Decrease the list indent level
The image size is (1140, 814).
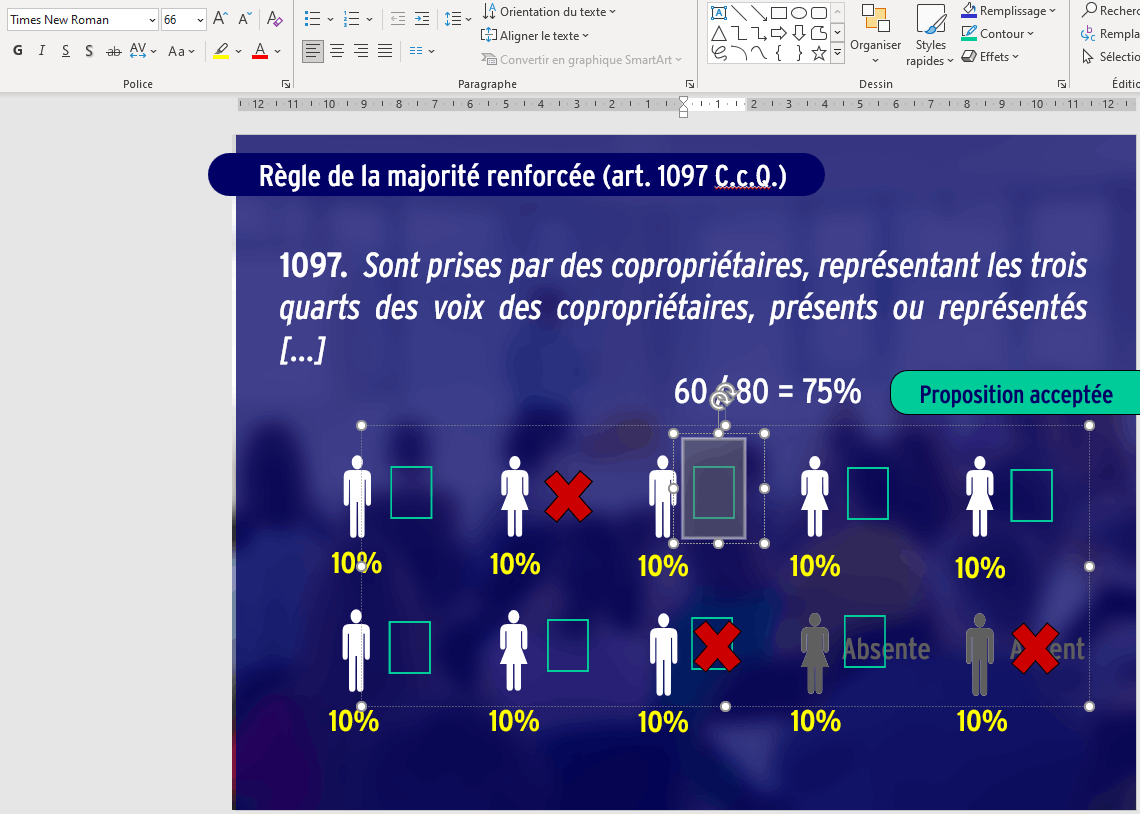398,20
